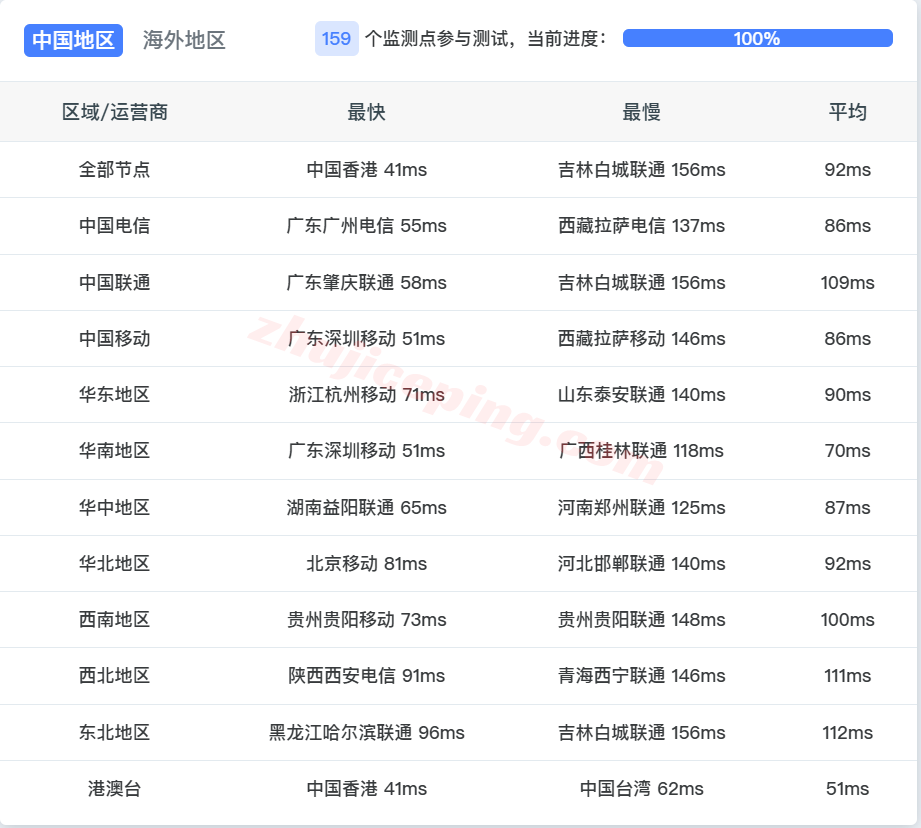This screenshot has height=828, width=921.
Task: Select the 中国地区 tab
Action: [73, 40]
